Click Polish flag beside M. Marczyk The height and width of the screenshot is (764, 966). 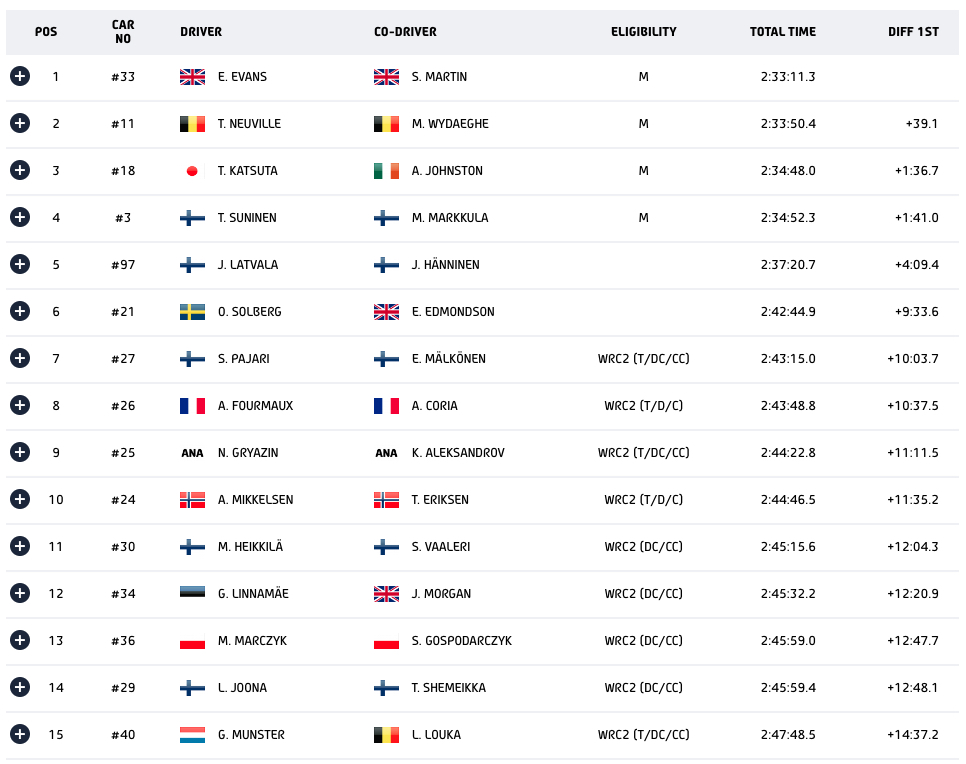point(192,641)
